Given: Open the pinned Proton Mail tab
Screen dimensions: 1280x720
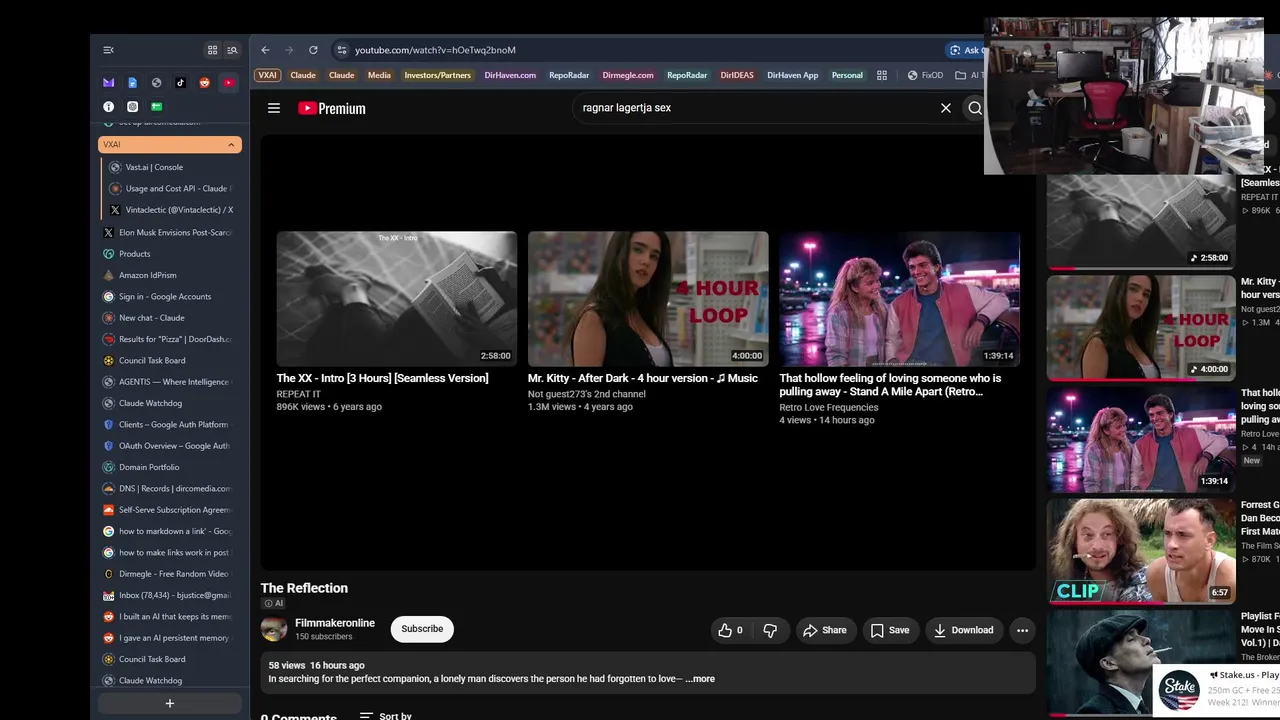Looking at the screenshot, I should [x=108, y=83].
